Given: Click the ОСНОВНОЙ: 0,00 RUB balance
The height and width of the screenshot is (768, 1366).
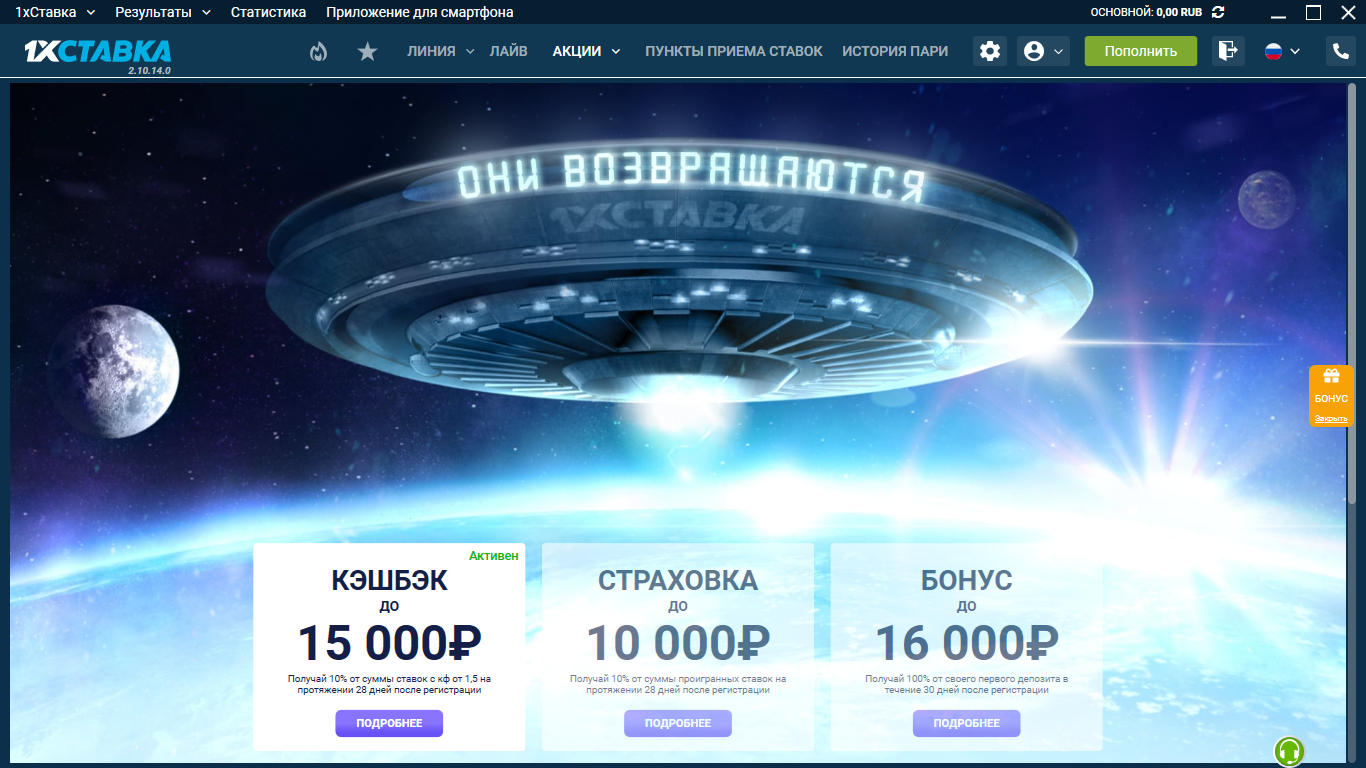Looking at the screenshot, I should pyautogui.click(x=1146, y=12).
